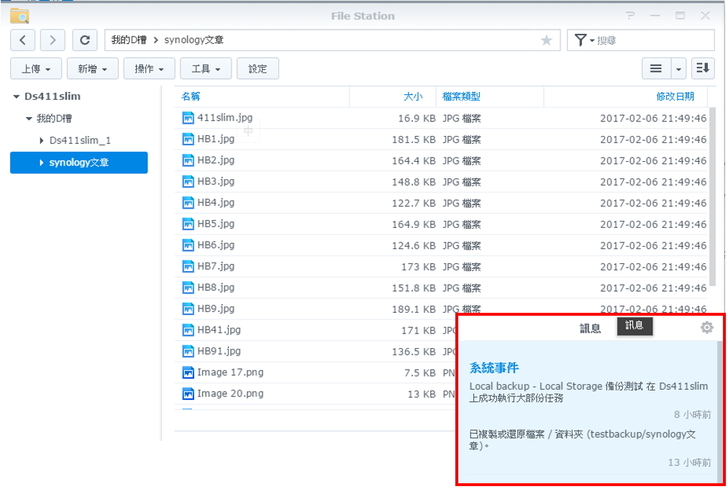Click the 411slim.jpg file icon
The height and width of the screenshot is (489, 728).
tap(188, 118)
